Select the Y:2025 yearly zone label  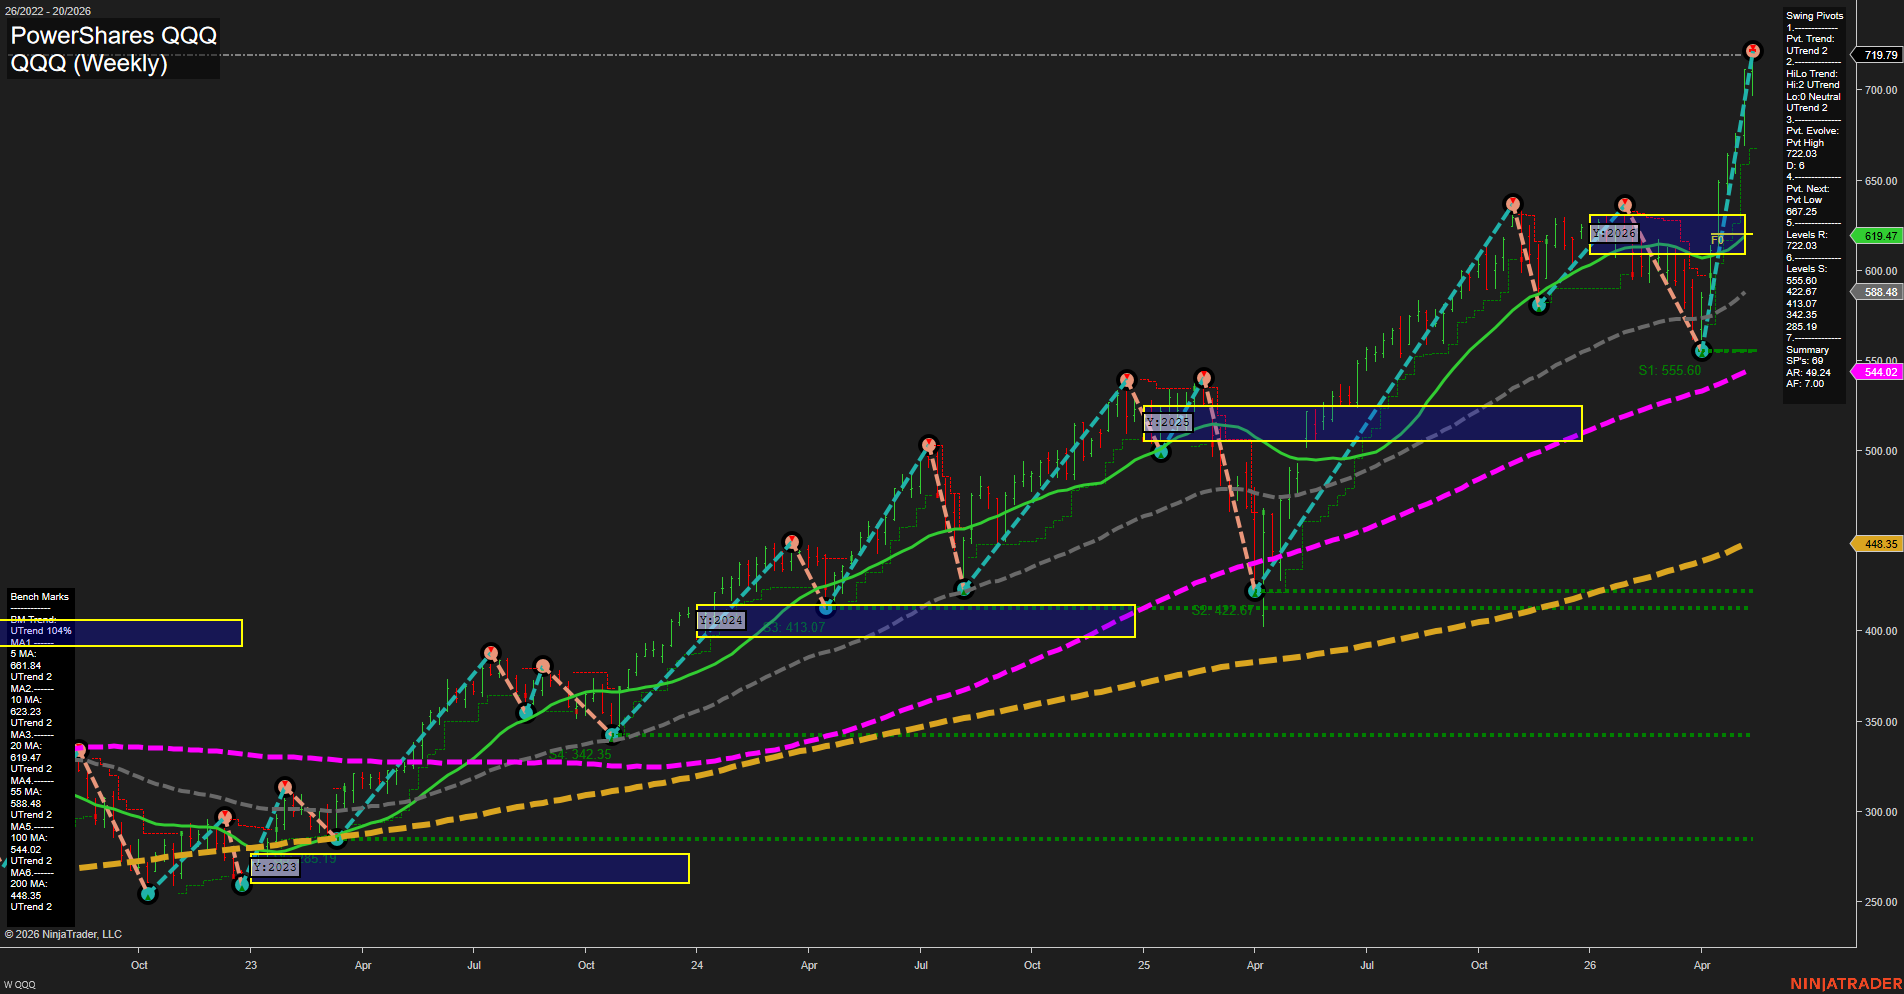[x=1168, y=422]
